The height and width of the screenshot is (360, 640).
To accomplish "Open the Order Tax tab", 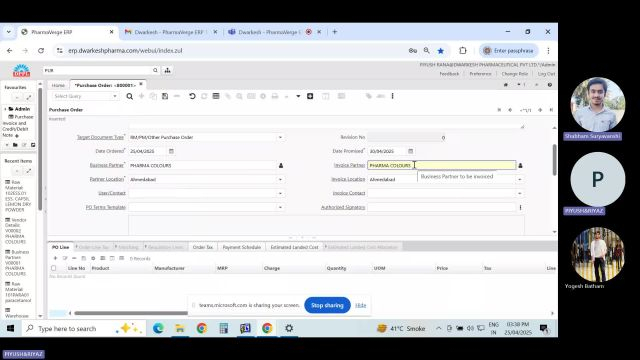I will click(203, 247).
